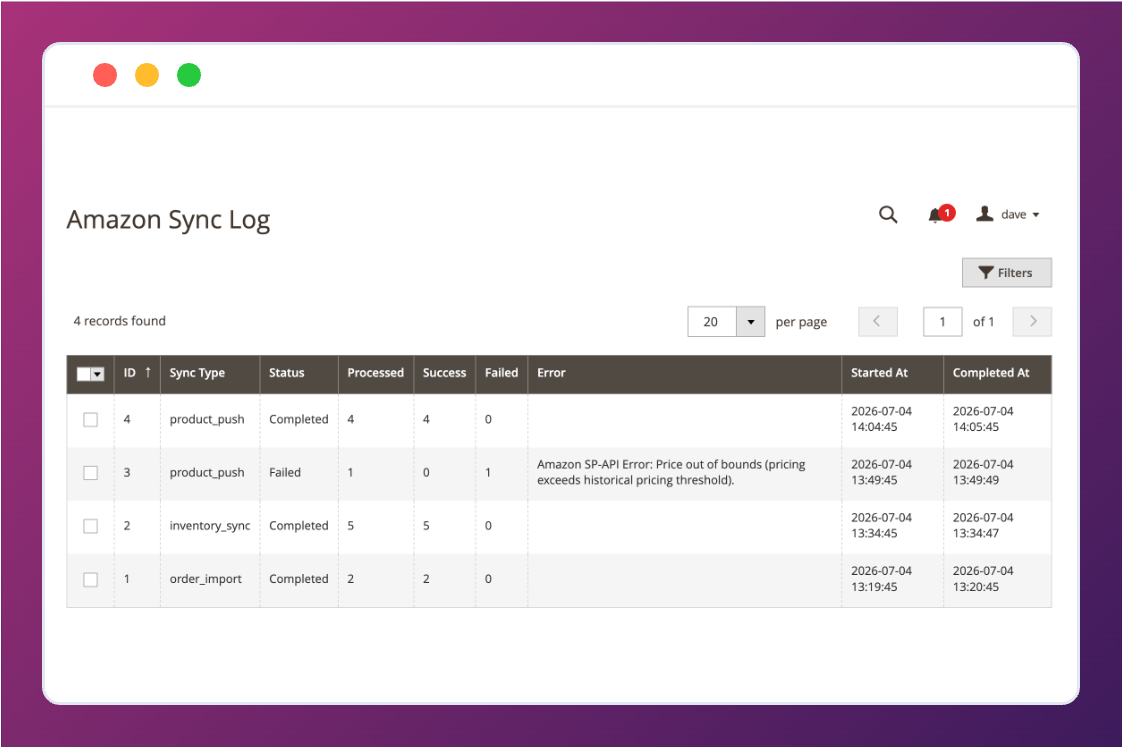Open the search magnifier icon
Screen dimensions: 1122x747
[x=888, y=215]
